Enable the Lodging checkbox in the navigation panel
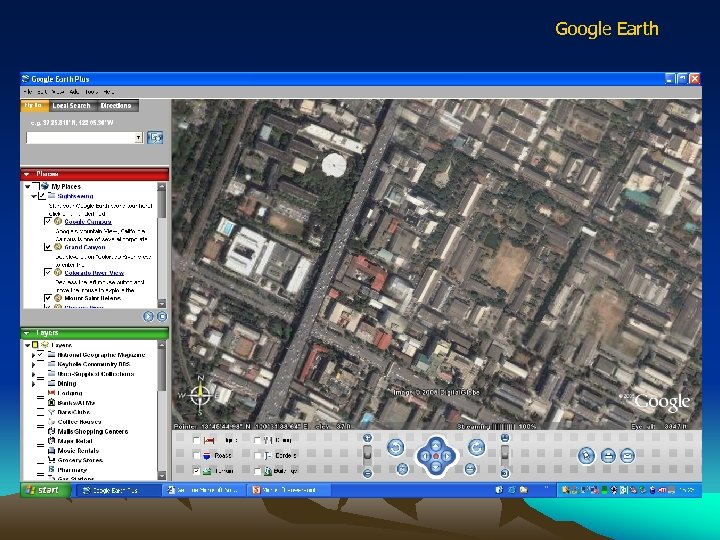 [x=197, y=440]
